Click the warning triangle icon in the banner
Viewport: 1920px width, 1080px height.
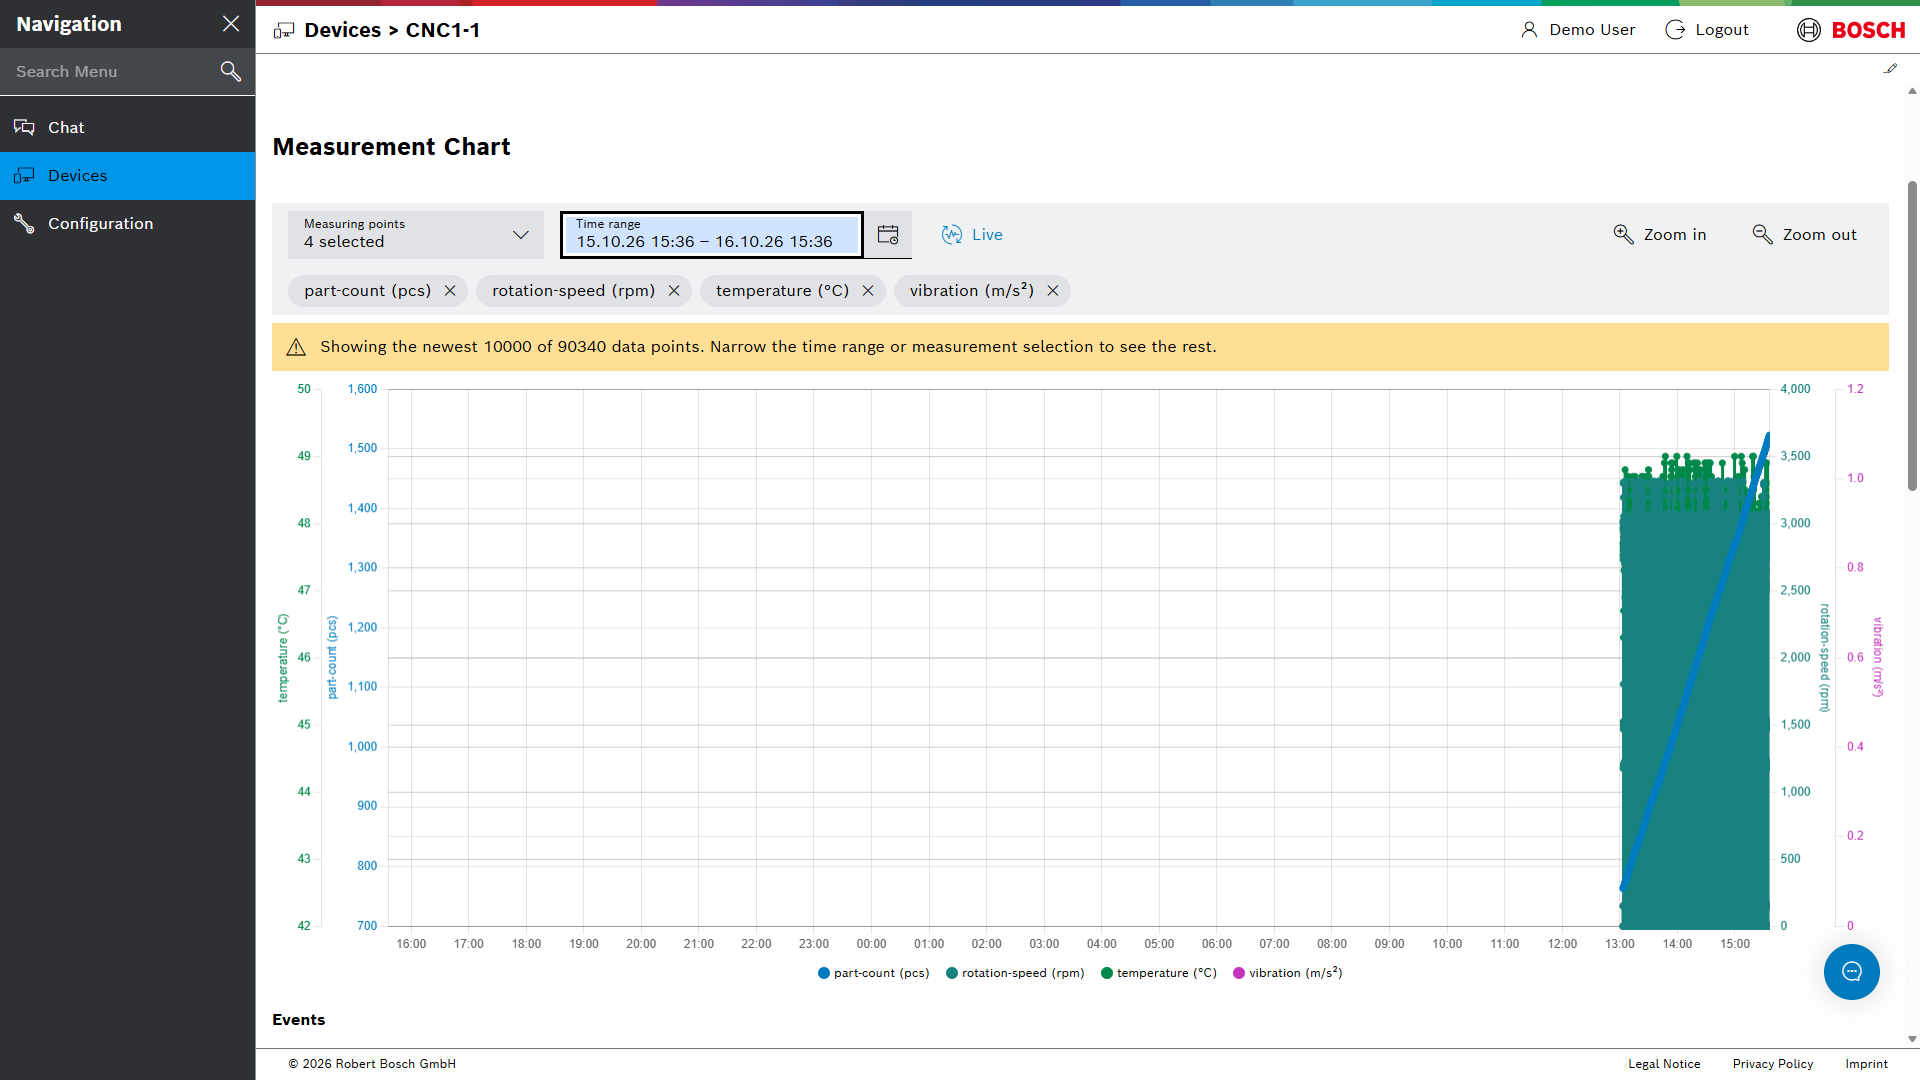click(296, 347)
